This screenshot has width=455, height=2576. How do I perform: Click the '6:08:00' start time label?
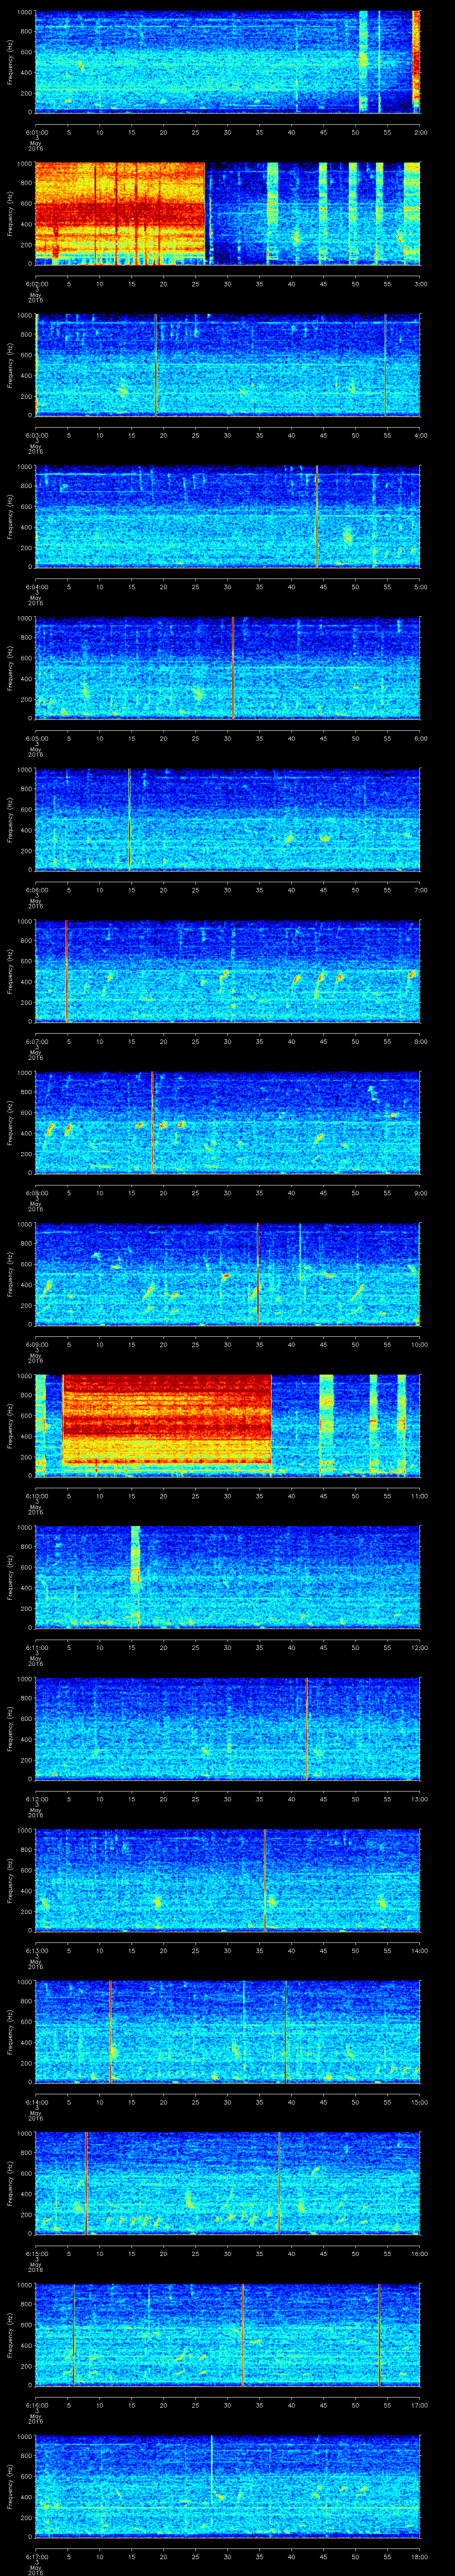point(36,1193)
